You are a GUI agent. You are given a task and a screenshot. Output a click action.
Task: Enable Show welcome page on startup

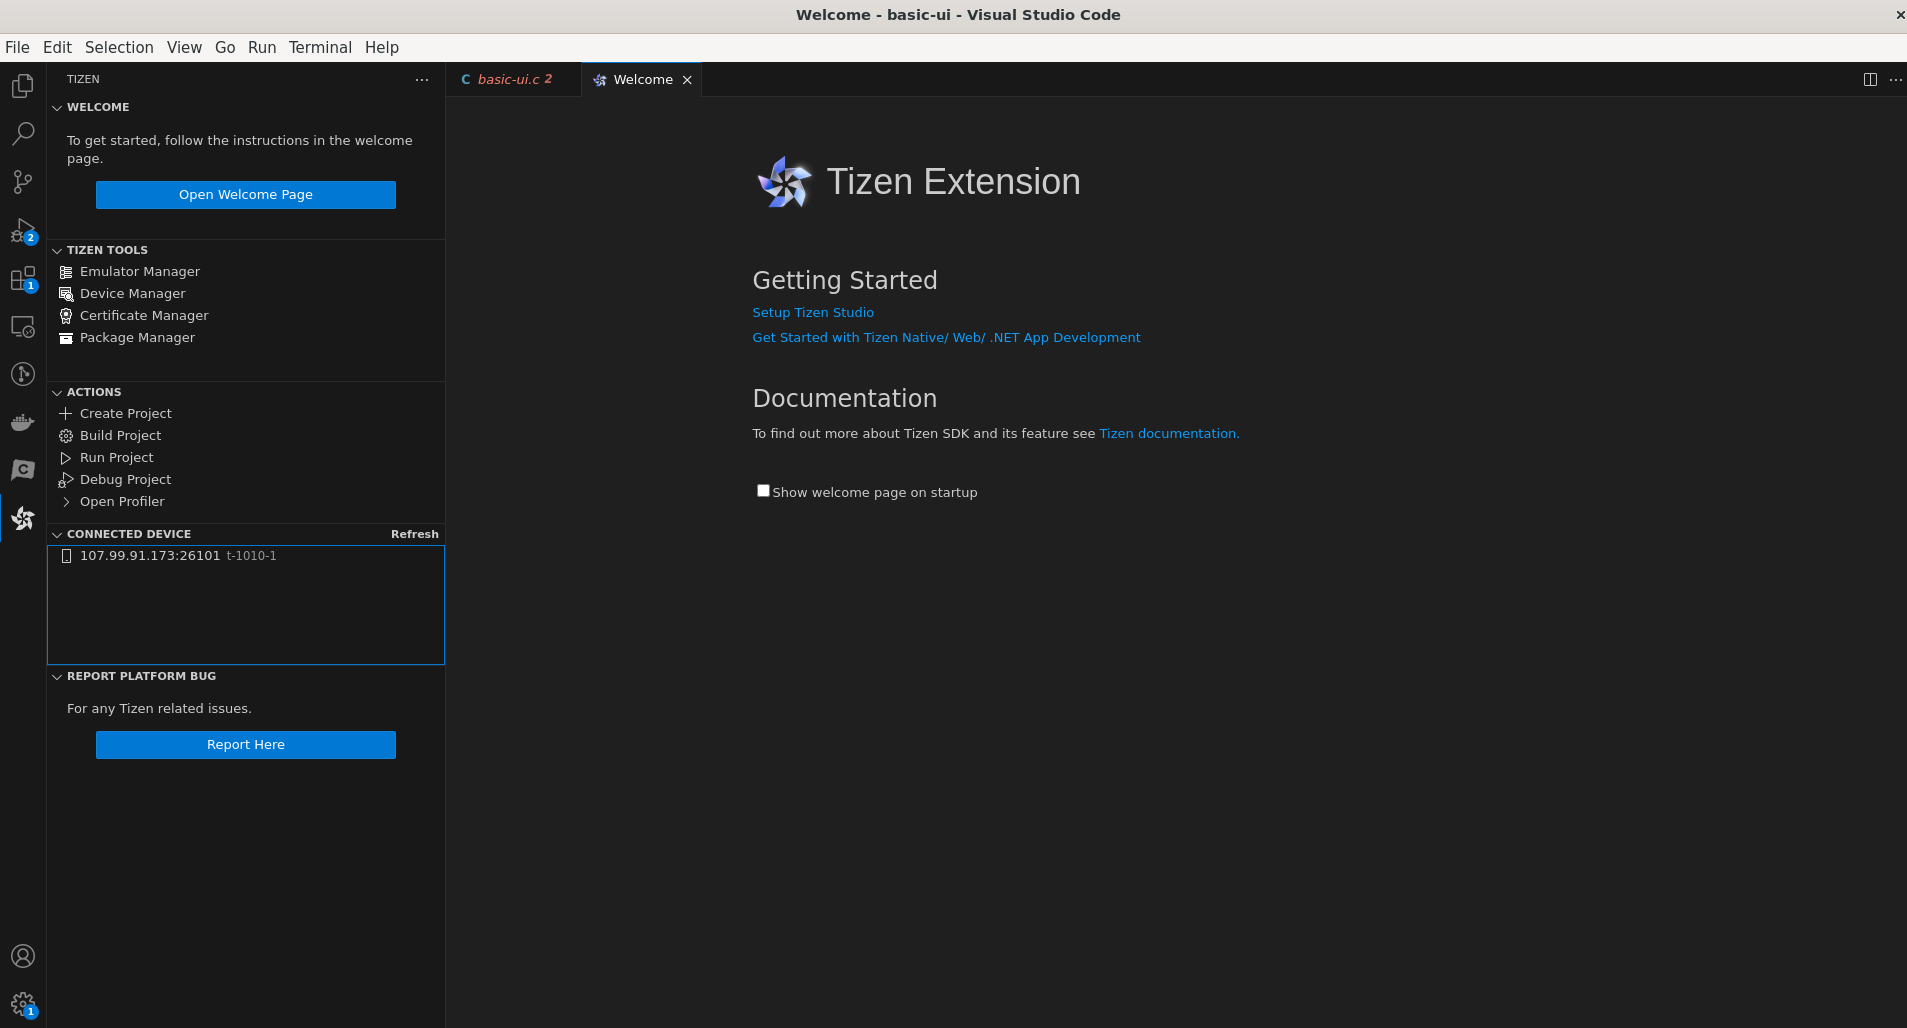pyautogui.click(x=763, y=491)
